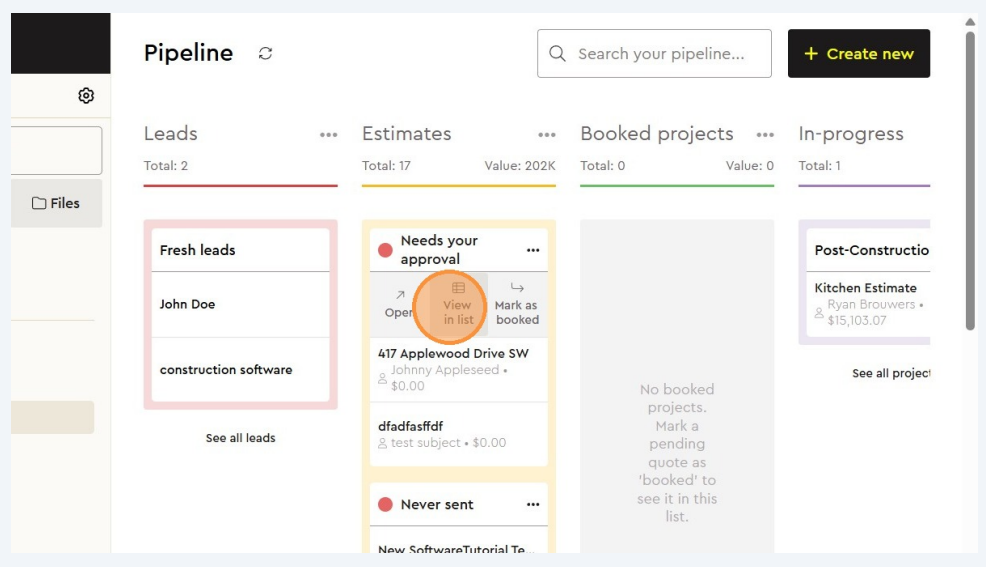
Task: Click the pipeline refresh icon
Action: click(265, 54)
